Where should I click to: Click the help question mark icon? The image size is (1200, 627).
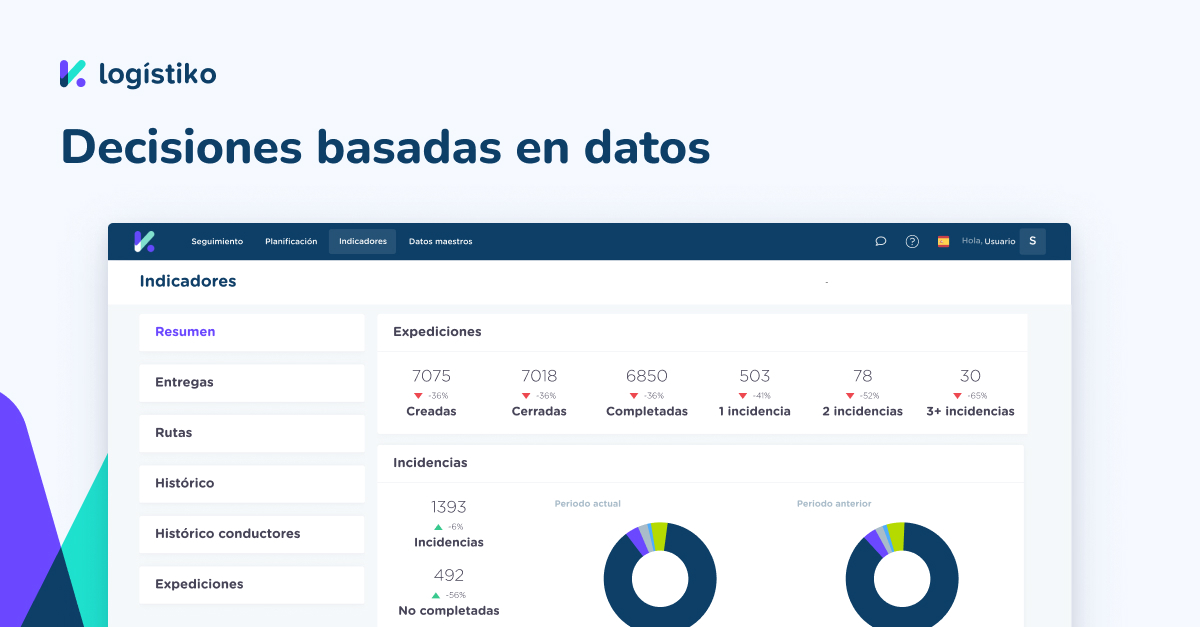(911, 241)
